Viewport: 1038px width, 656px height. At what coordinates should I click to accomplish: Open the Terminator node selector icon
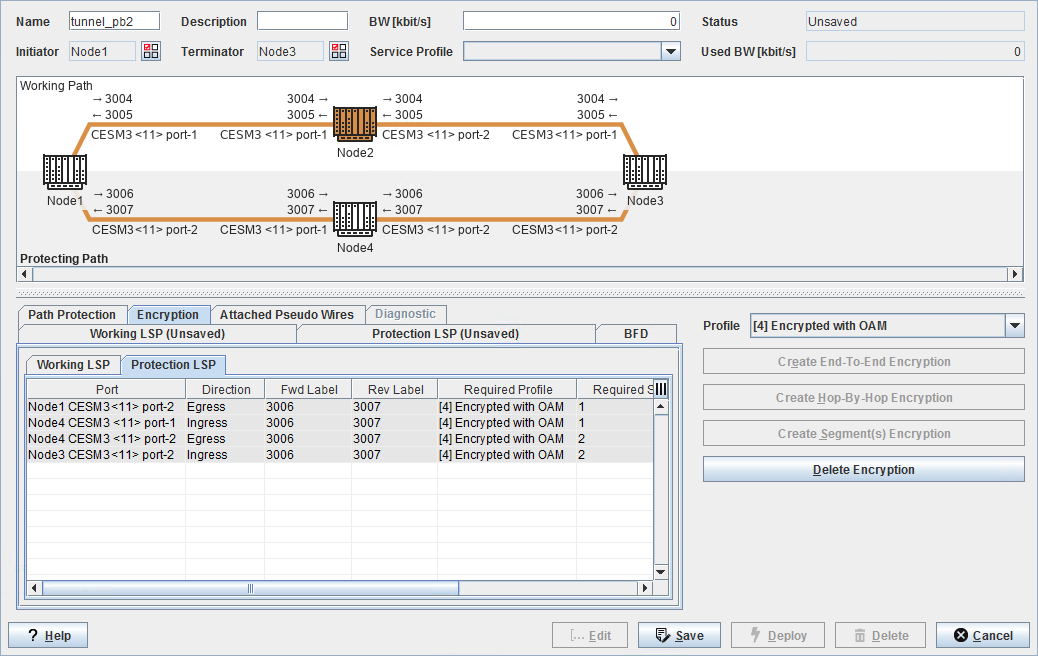click(339, 51)
